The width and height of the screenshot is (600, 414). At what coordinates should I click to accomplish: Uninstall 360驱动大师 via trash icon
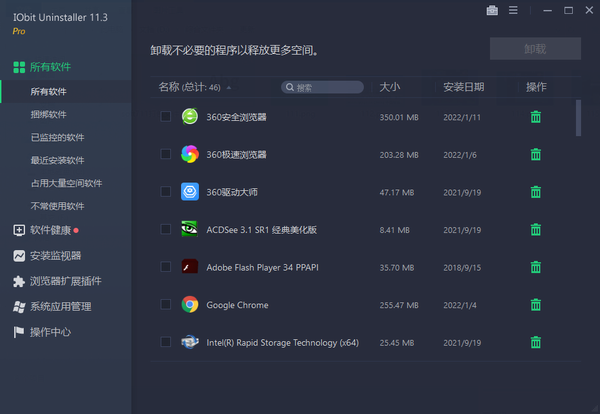536,192
